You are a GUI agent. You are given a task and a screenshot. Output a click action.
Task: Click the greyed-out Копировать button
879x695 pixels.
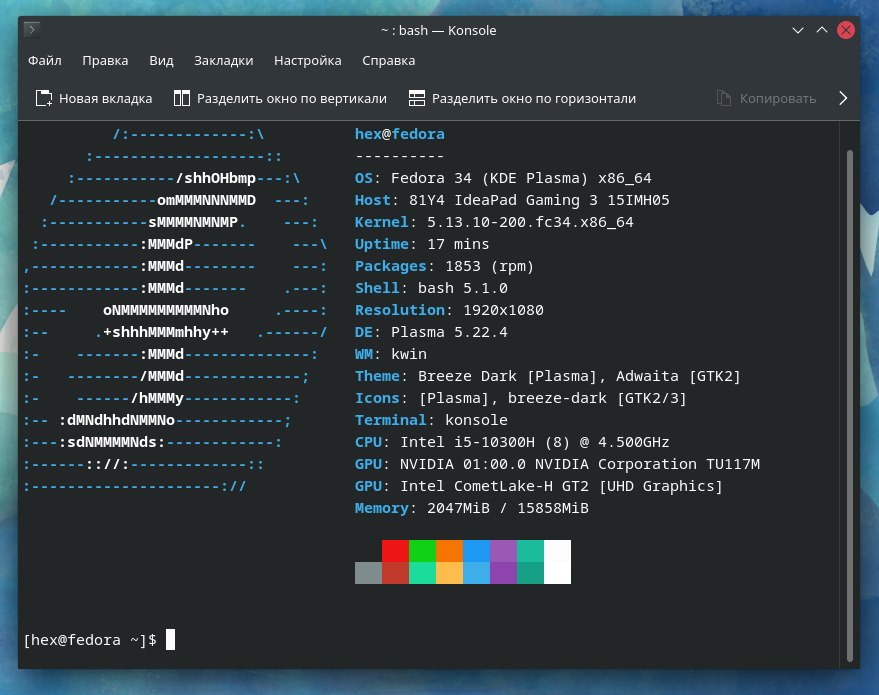coord(766,99)
